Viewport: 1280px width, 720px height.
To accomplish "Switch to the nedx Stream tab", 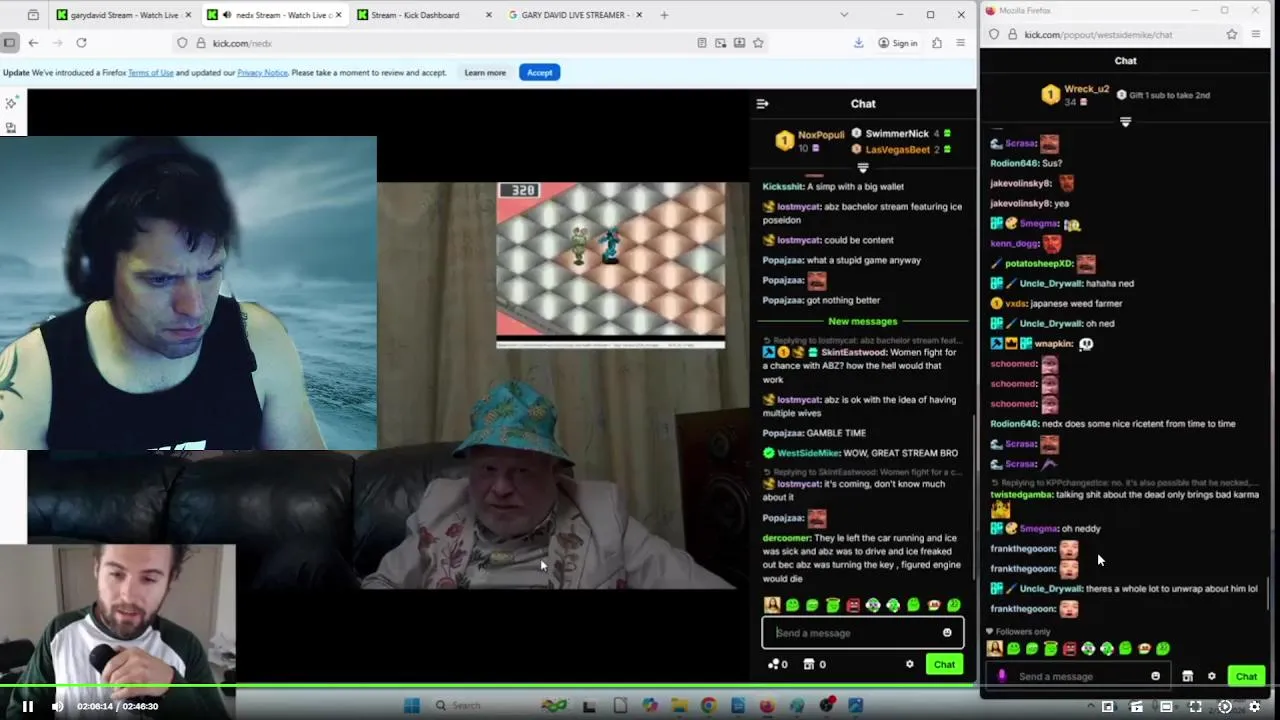I will tap(272, 15).
